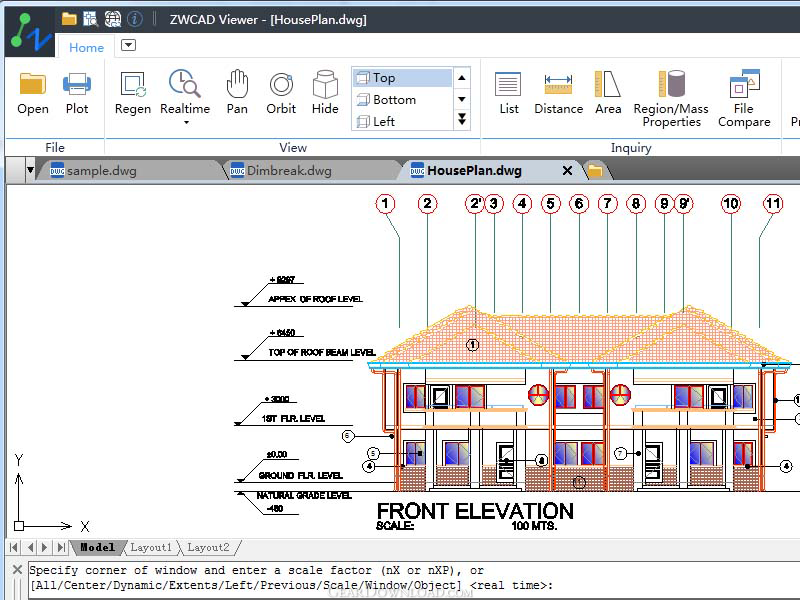Select the Top view option
Image resolution: width=800 pixels, height=600 pixels.
click(403, 78)
